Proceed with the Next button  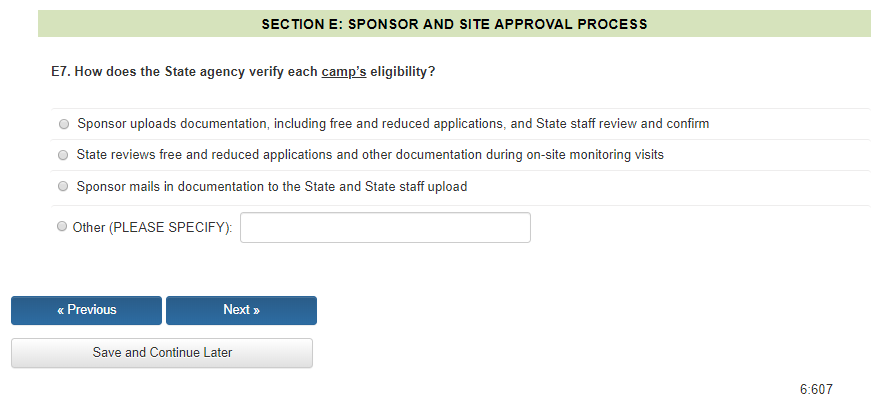click(241, 310)
